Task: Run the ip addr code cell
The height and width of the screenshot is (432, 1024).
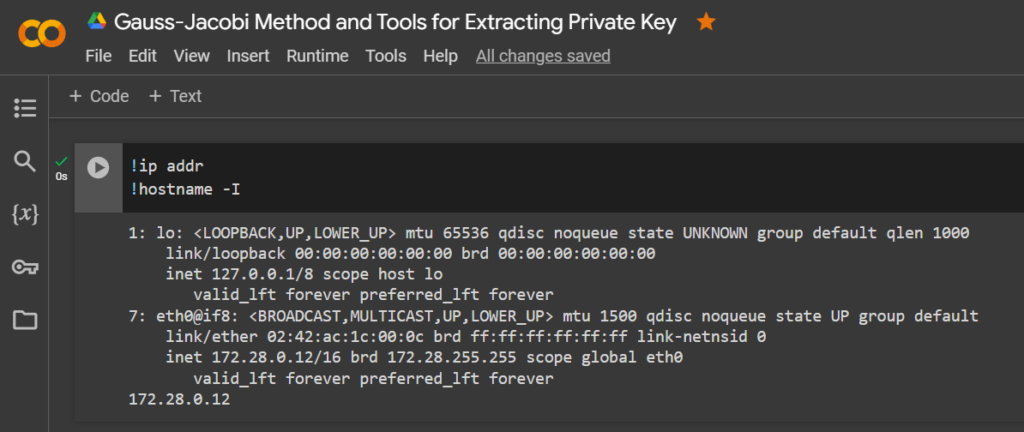Action: [99, 168]
